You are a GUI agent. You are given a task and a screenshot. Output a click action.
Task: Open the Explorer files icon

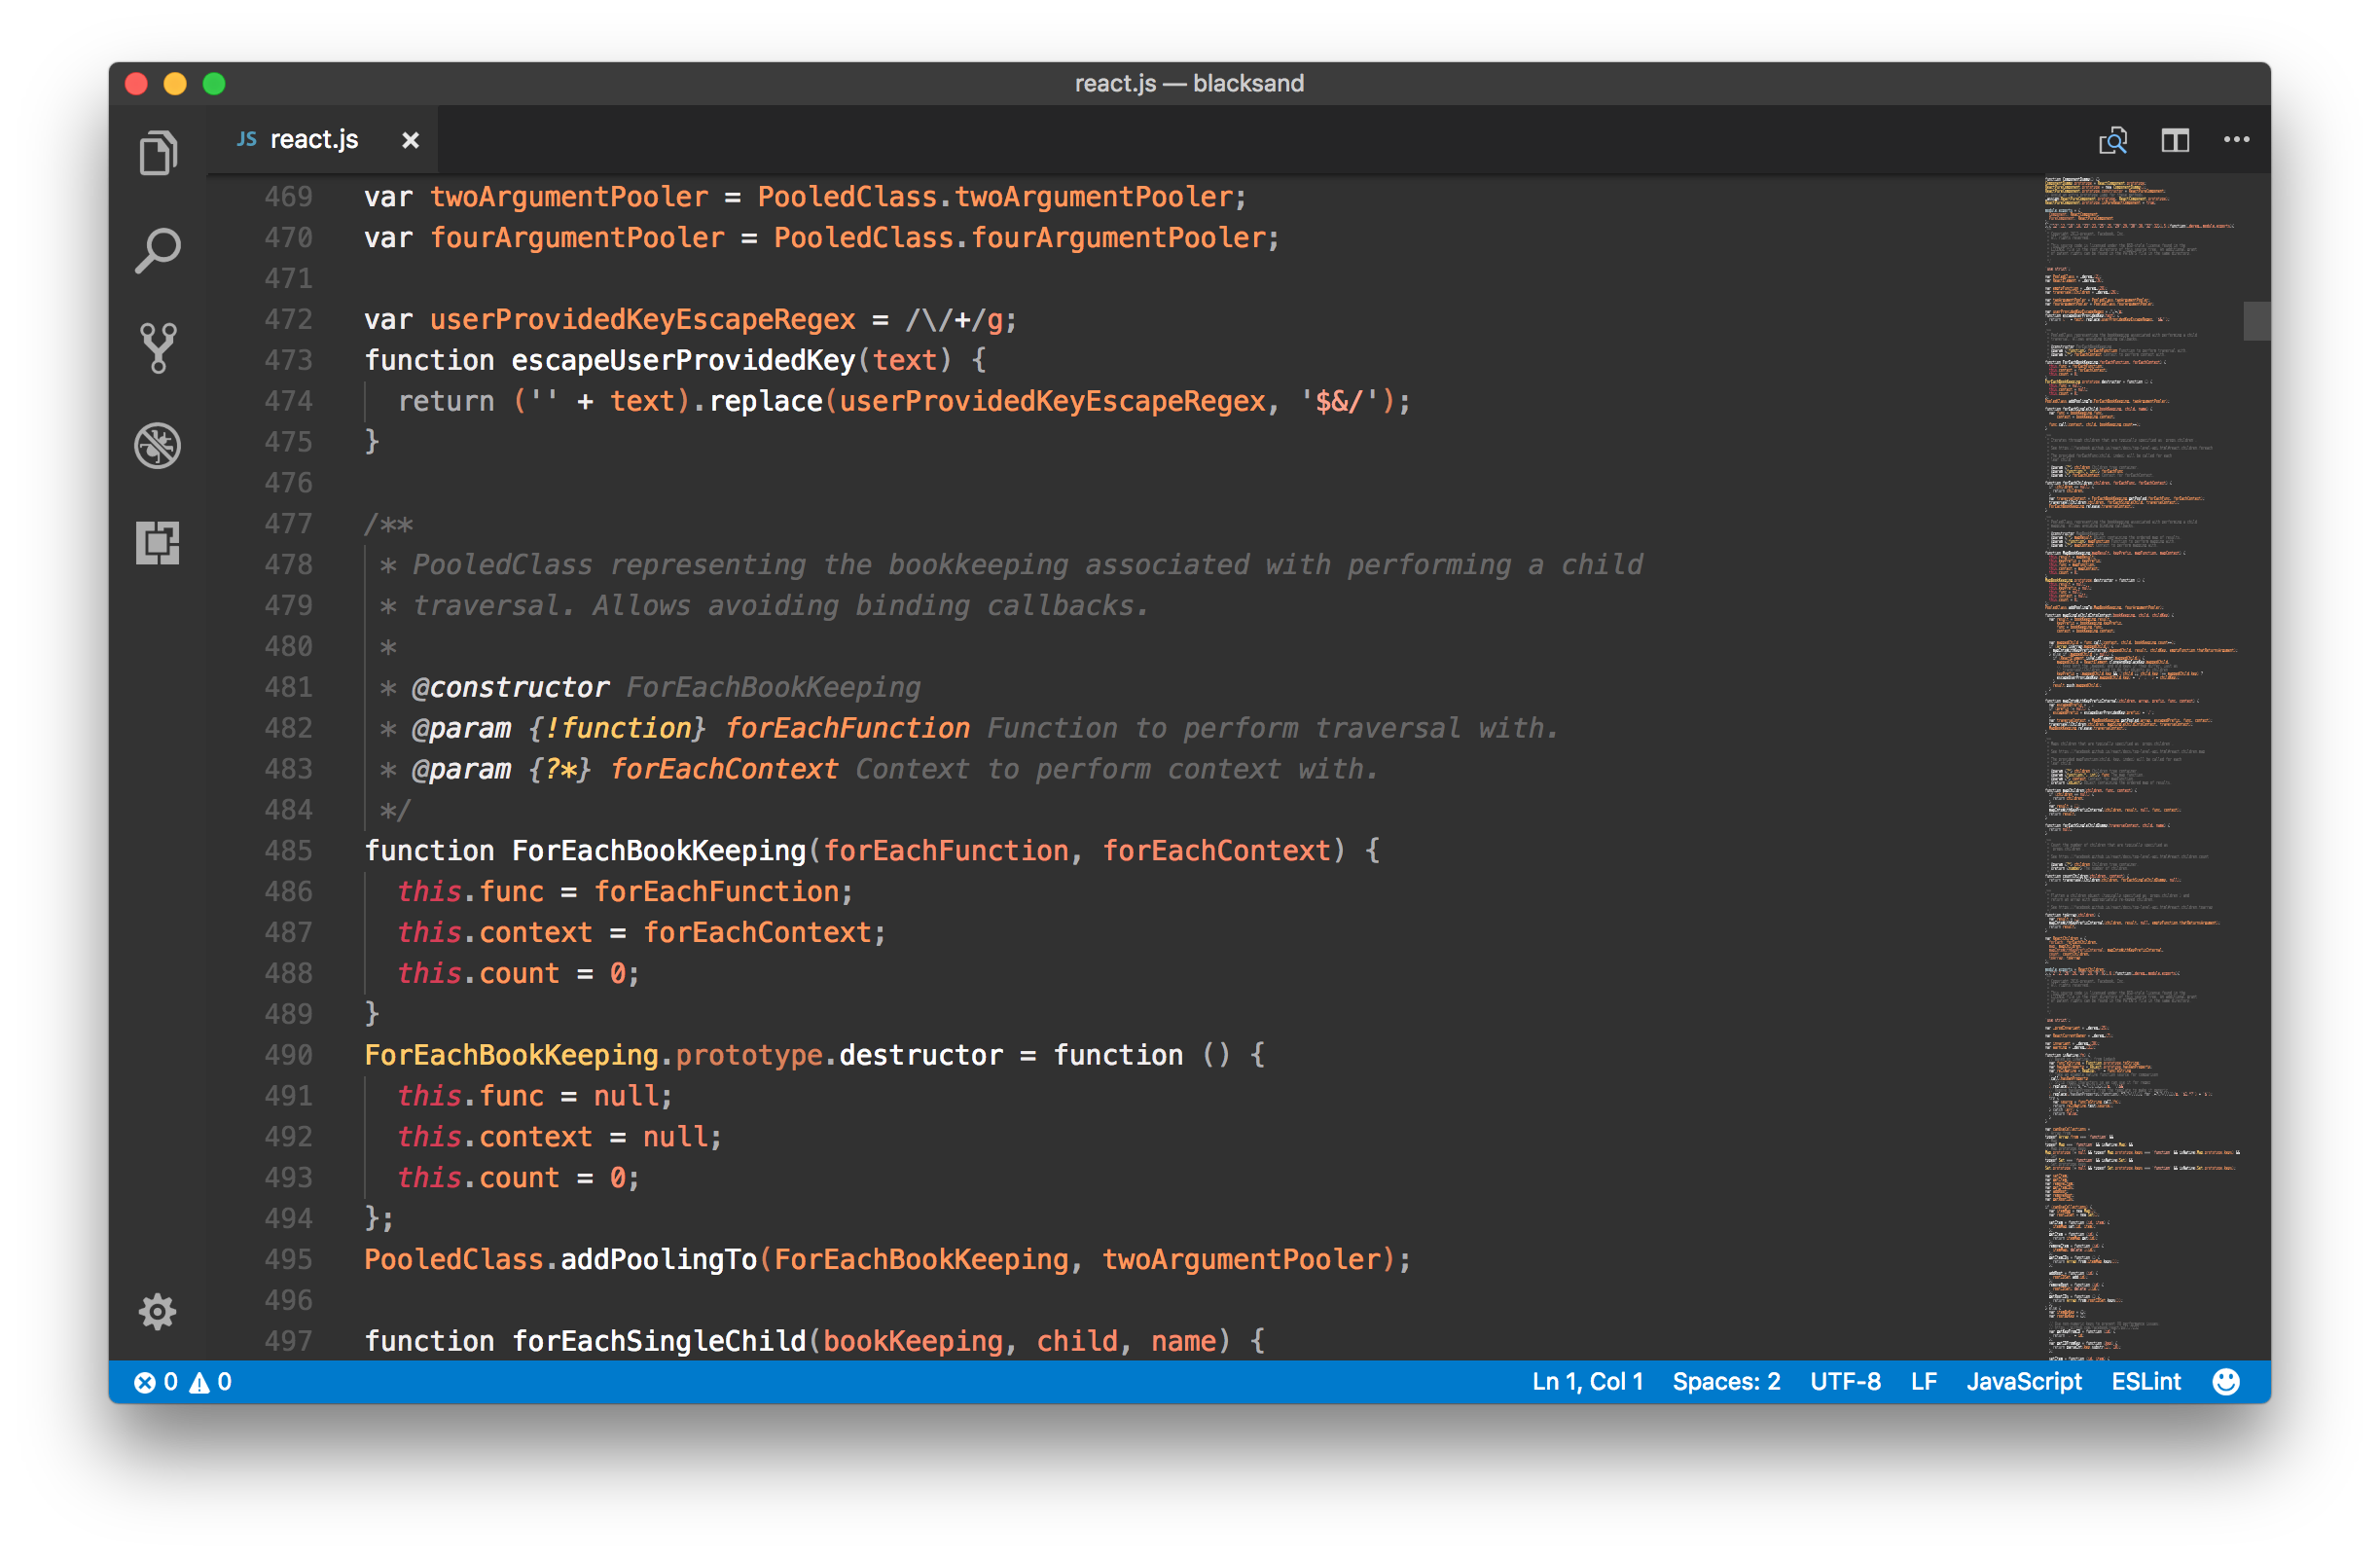click(157, 153)
